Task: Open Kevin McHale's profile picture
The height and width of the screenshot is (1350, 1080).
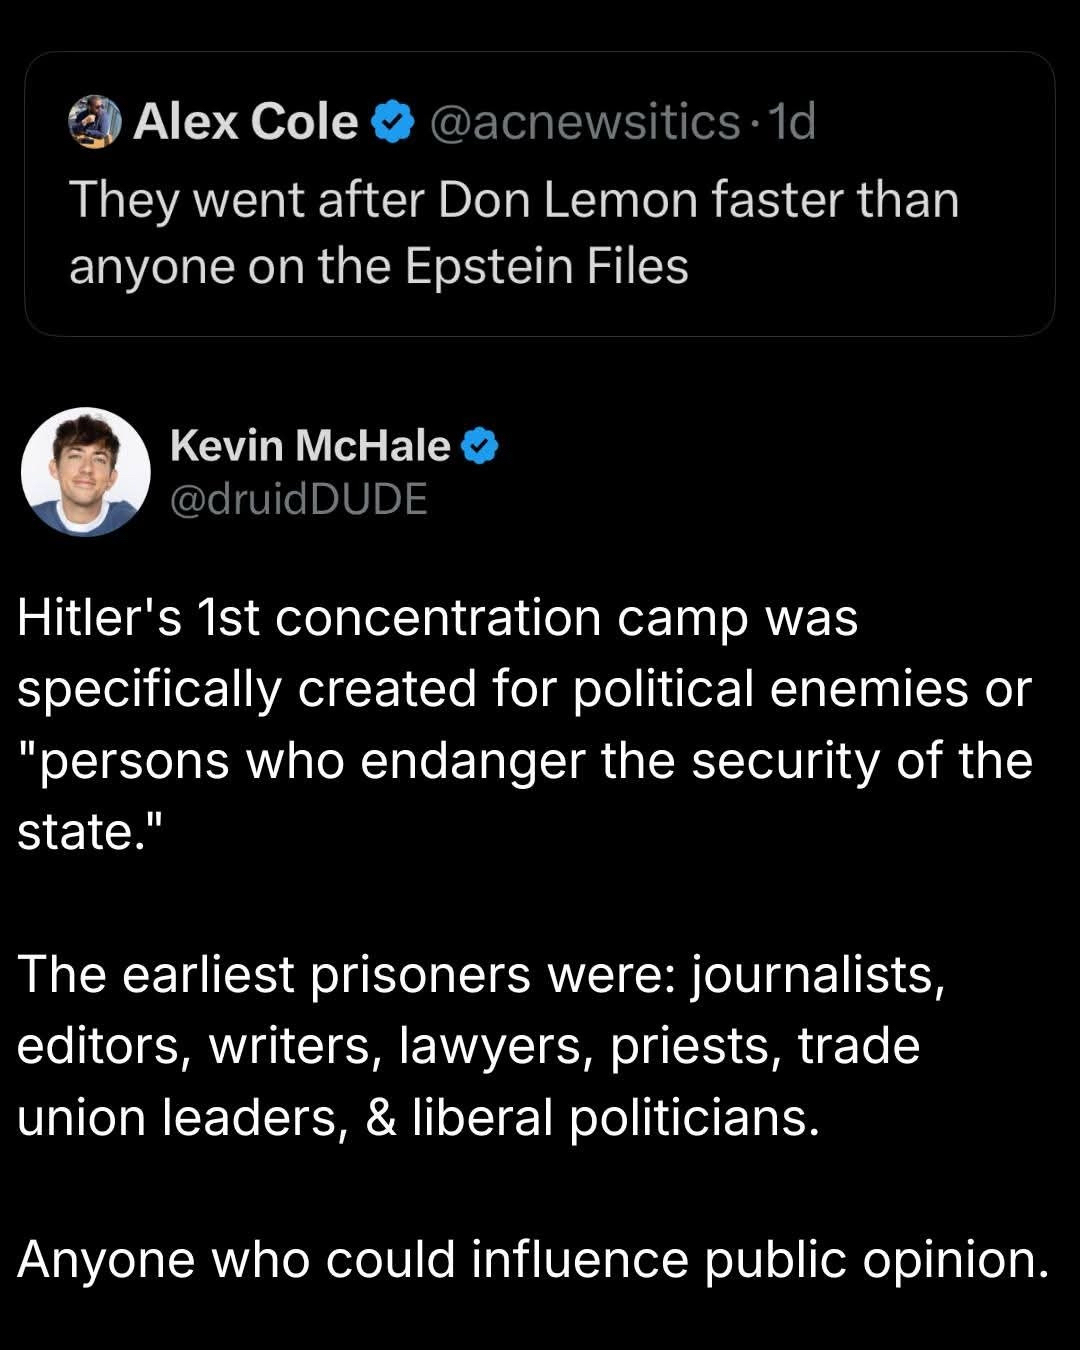Action: (86, 471)
